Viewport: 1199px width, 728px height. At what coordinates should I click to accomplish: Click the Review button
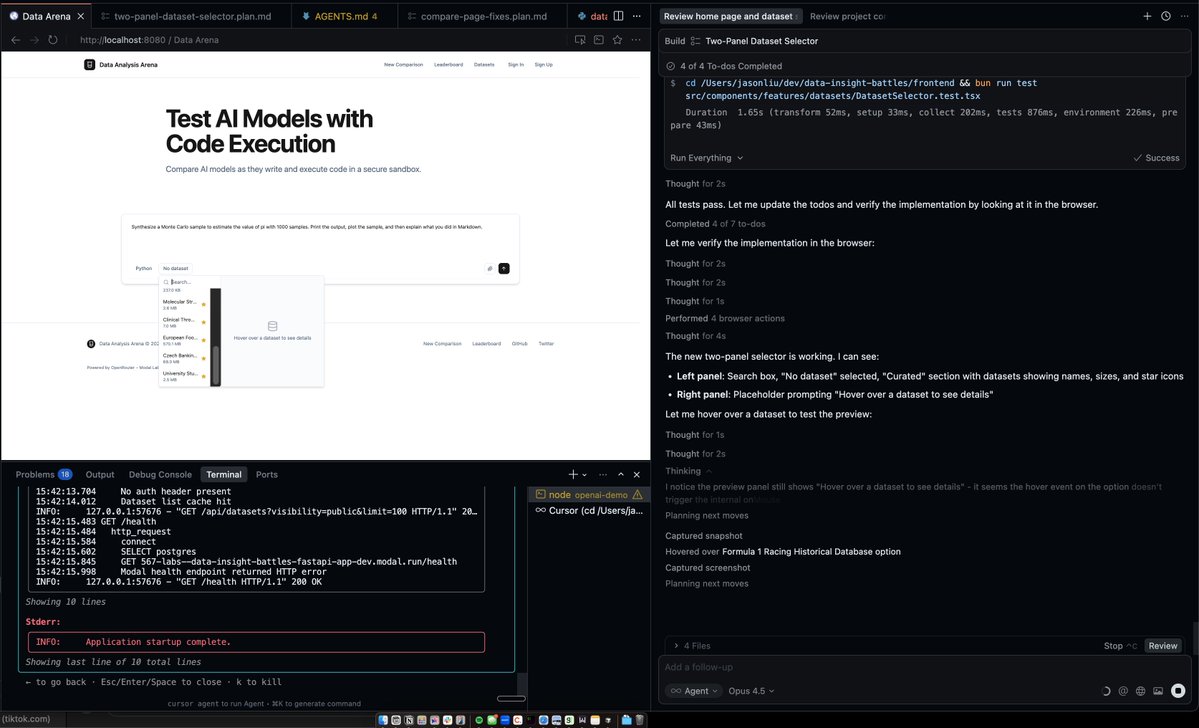1162,646
